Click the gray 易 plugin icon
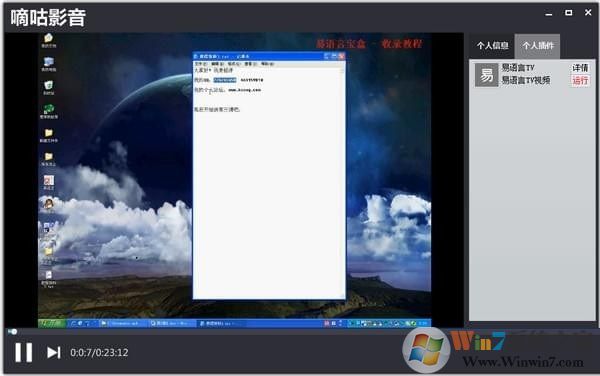 pyautogui.click(x=486, y=75)
